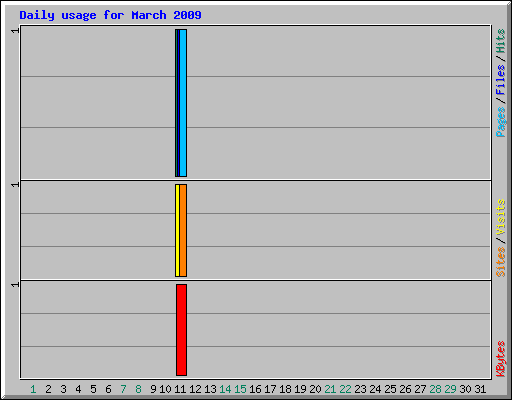Click day 12 on the x-axis

[x=195, y=389]
